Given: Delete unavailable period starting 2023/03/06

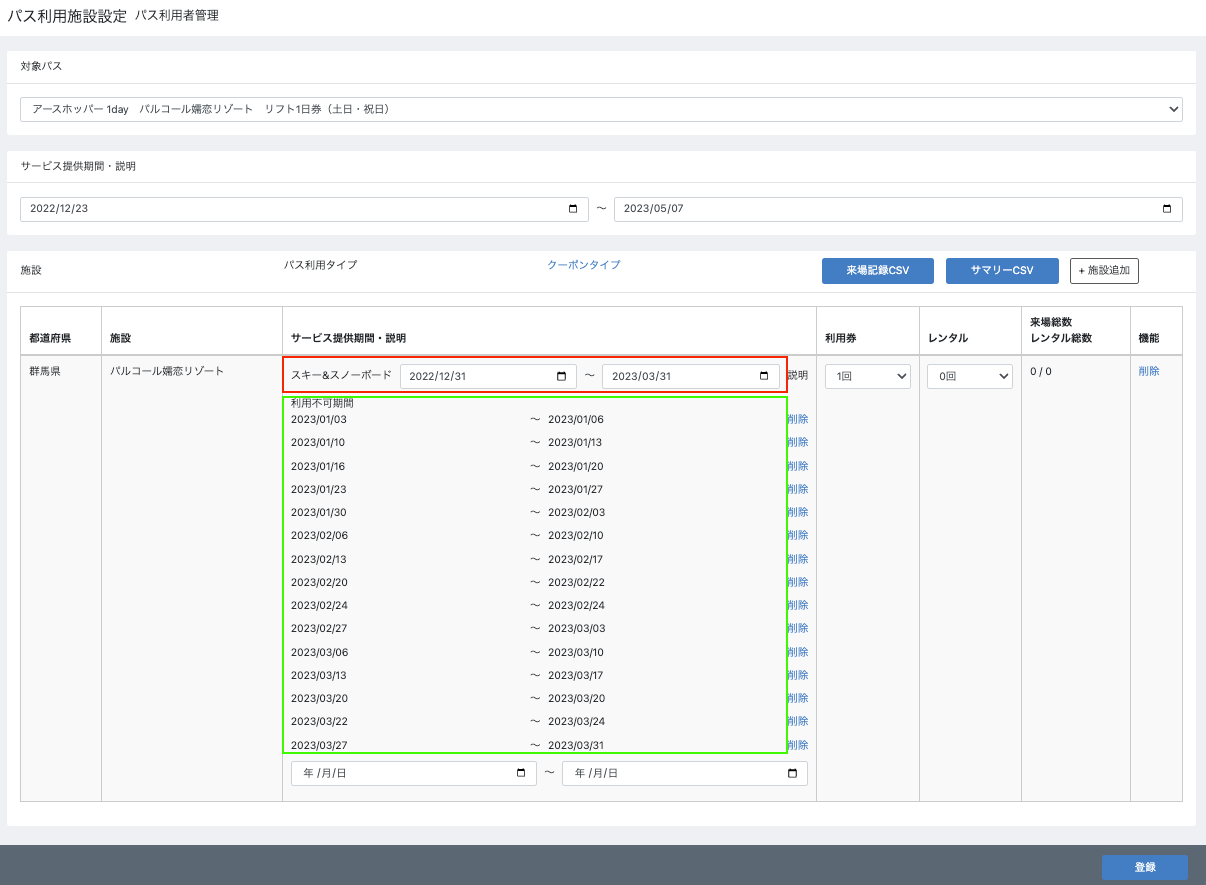Looking at the screenshot, I should point(798,652).
